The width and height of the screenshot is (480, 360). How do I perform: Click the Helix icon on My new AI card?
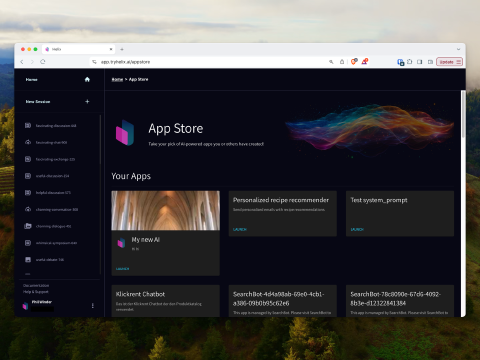121,243
